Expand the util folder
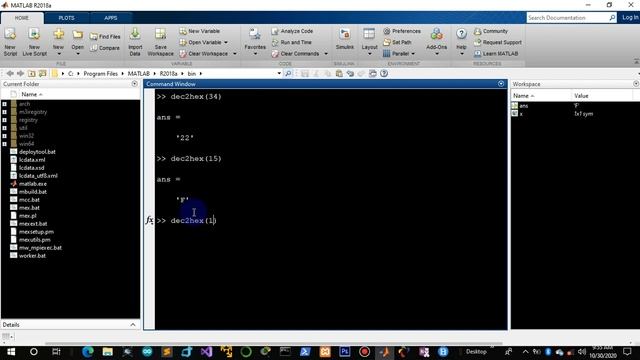Viewport: 640px width, 360px height. point(4,128)
